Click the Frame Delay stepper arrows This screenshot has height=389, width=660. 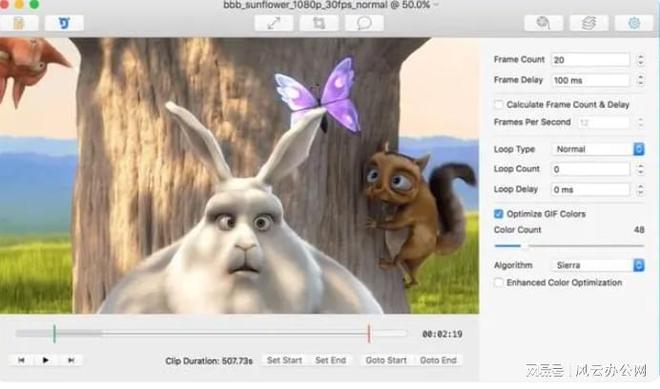click(640, 80)
